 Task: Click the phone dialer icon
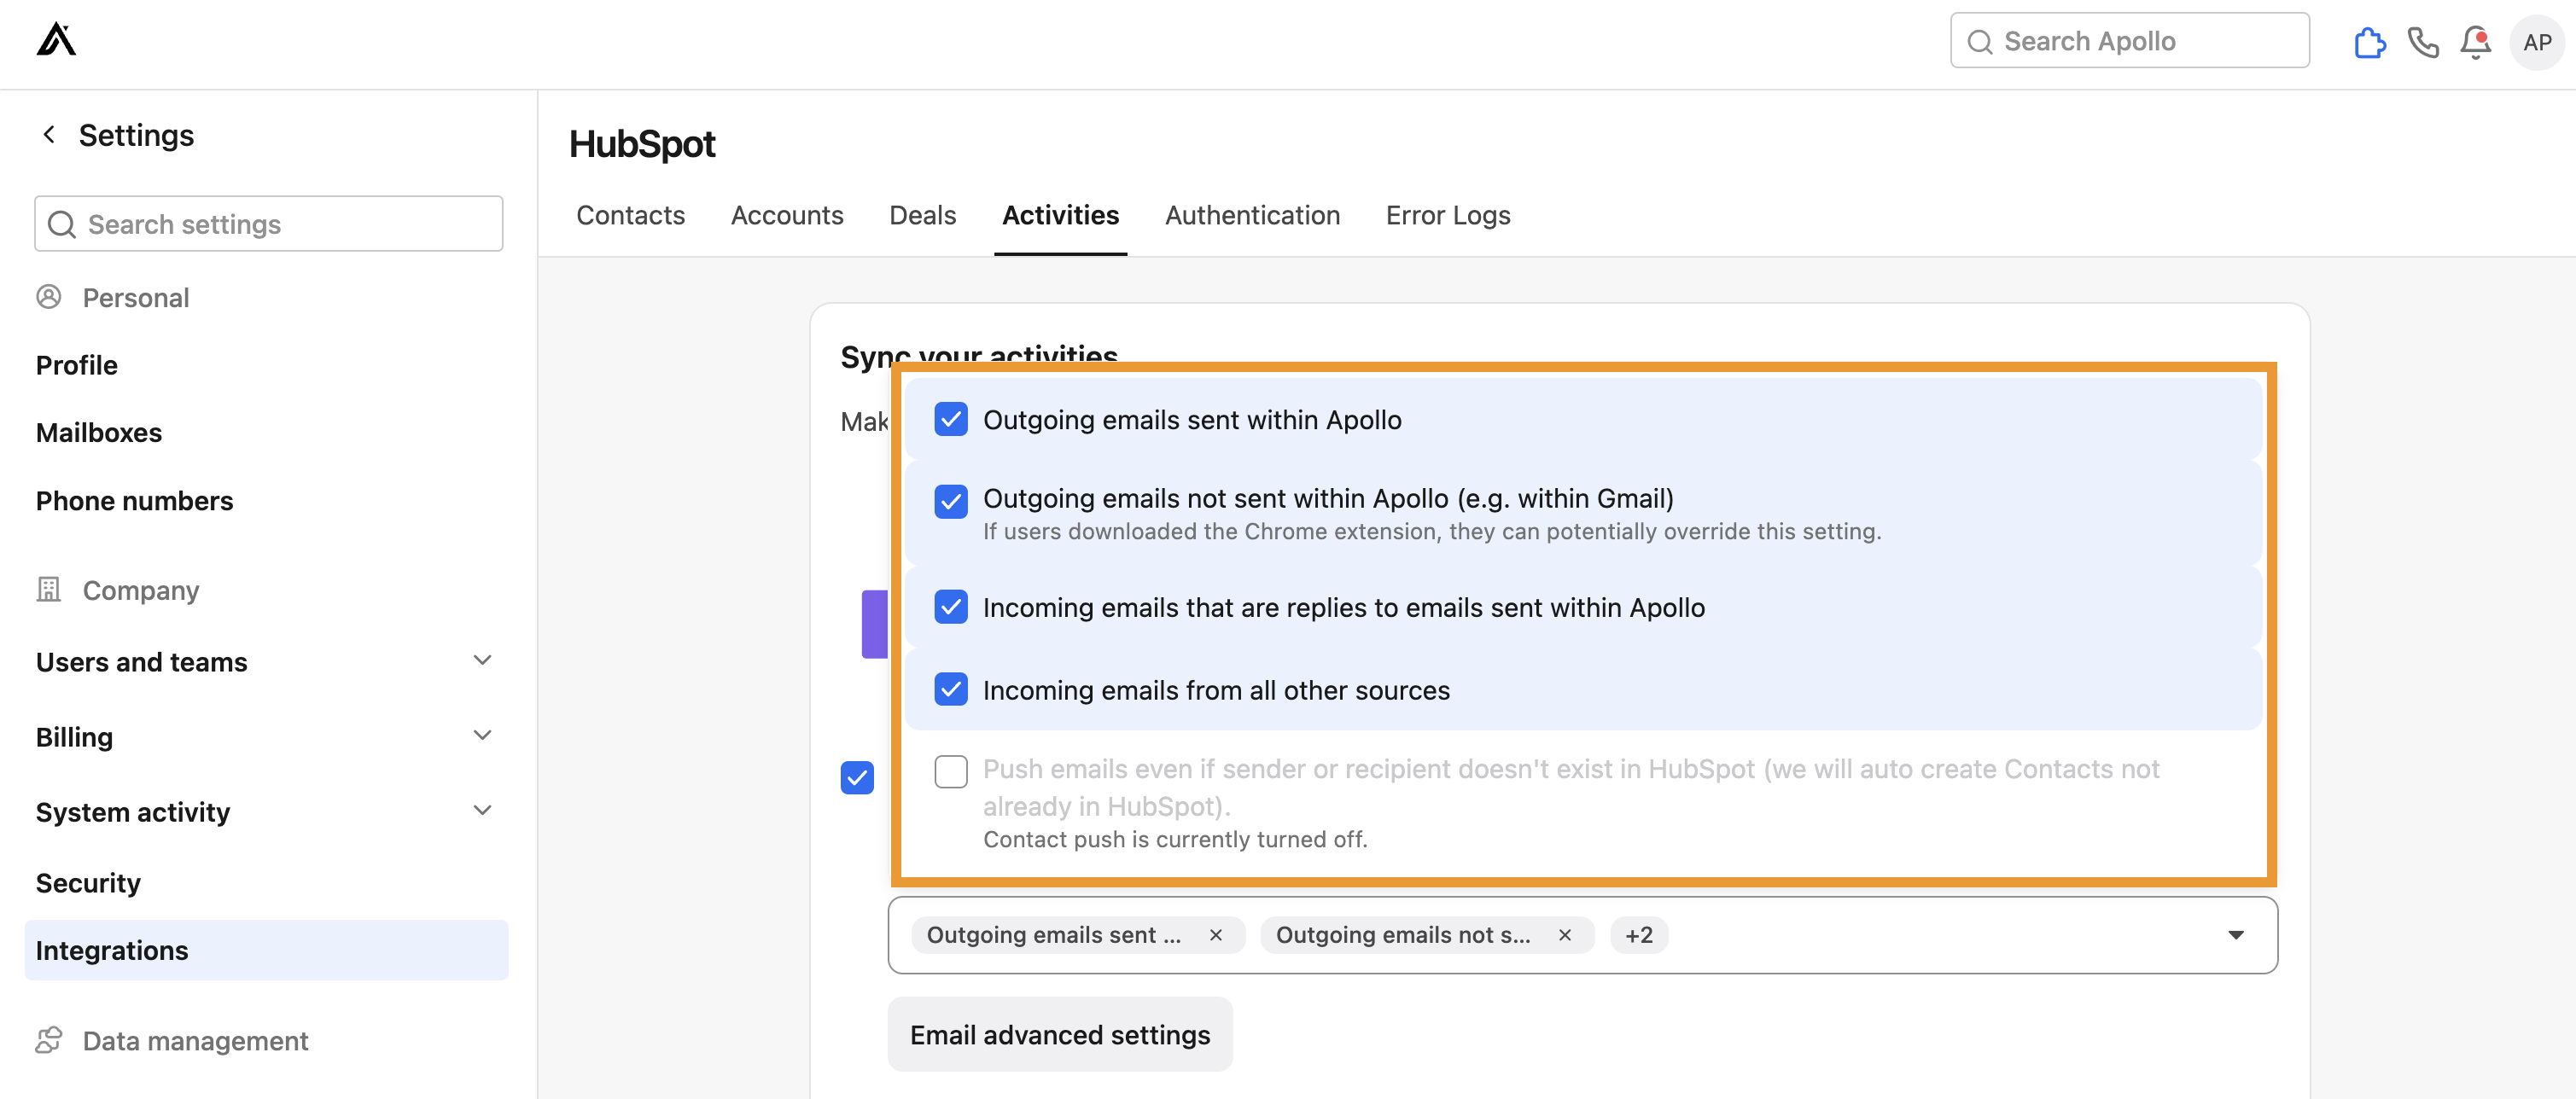[2423, 42]
